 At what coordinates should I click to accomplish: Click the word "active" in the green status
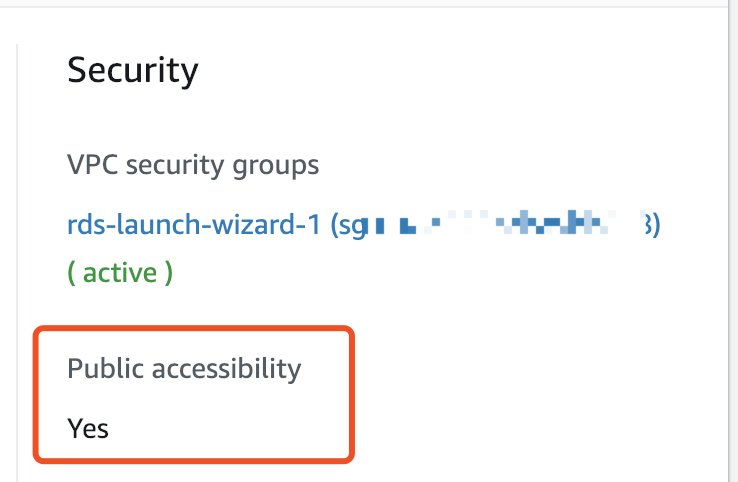pos(120,272)
